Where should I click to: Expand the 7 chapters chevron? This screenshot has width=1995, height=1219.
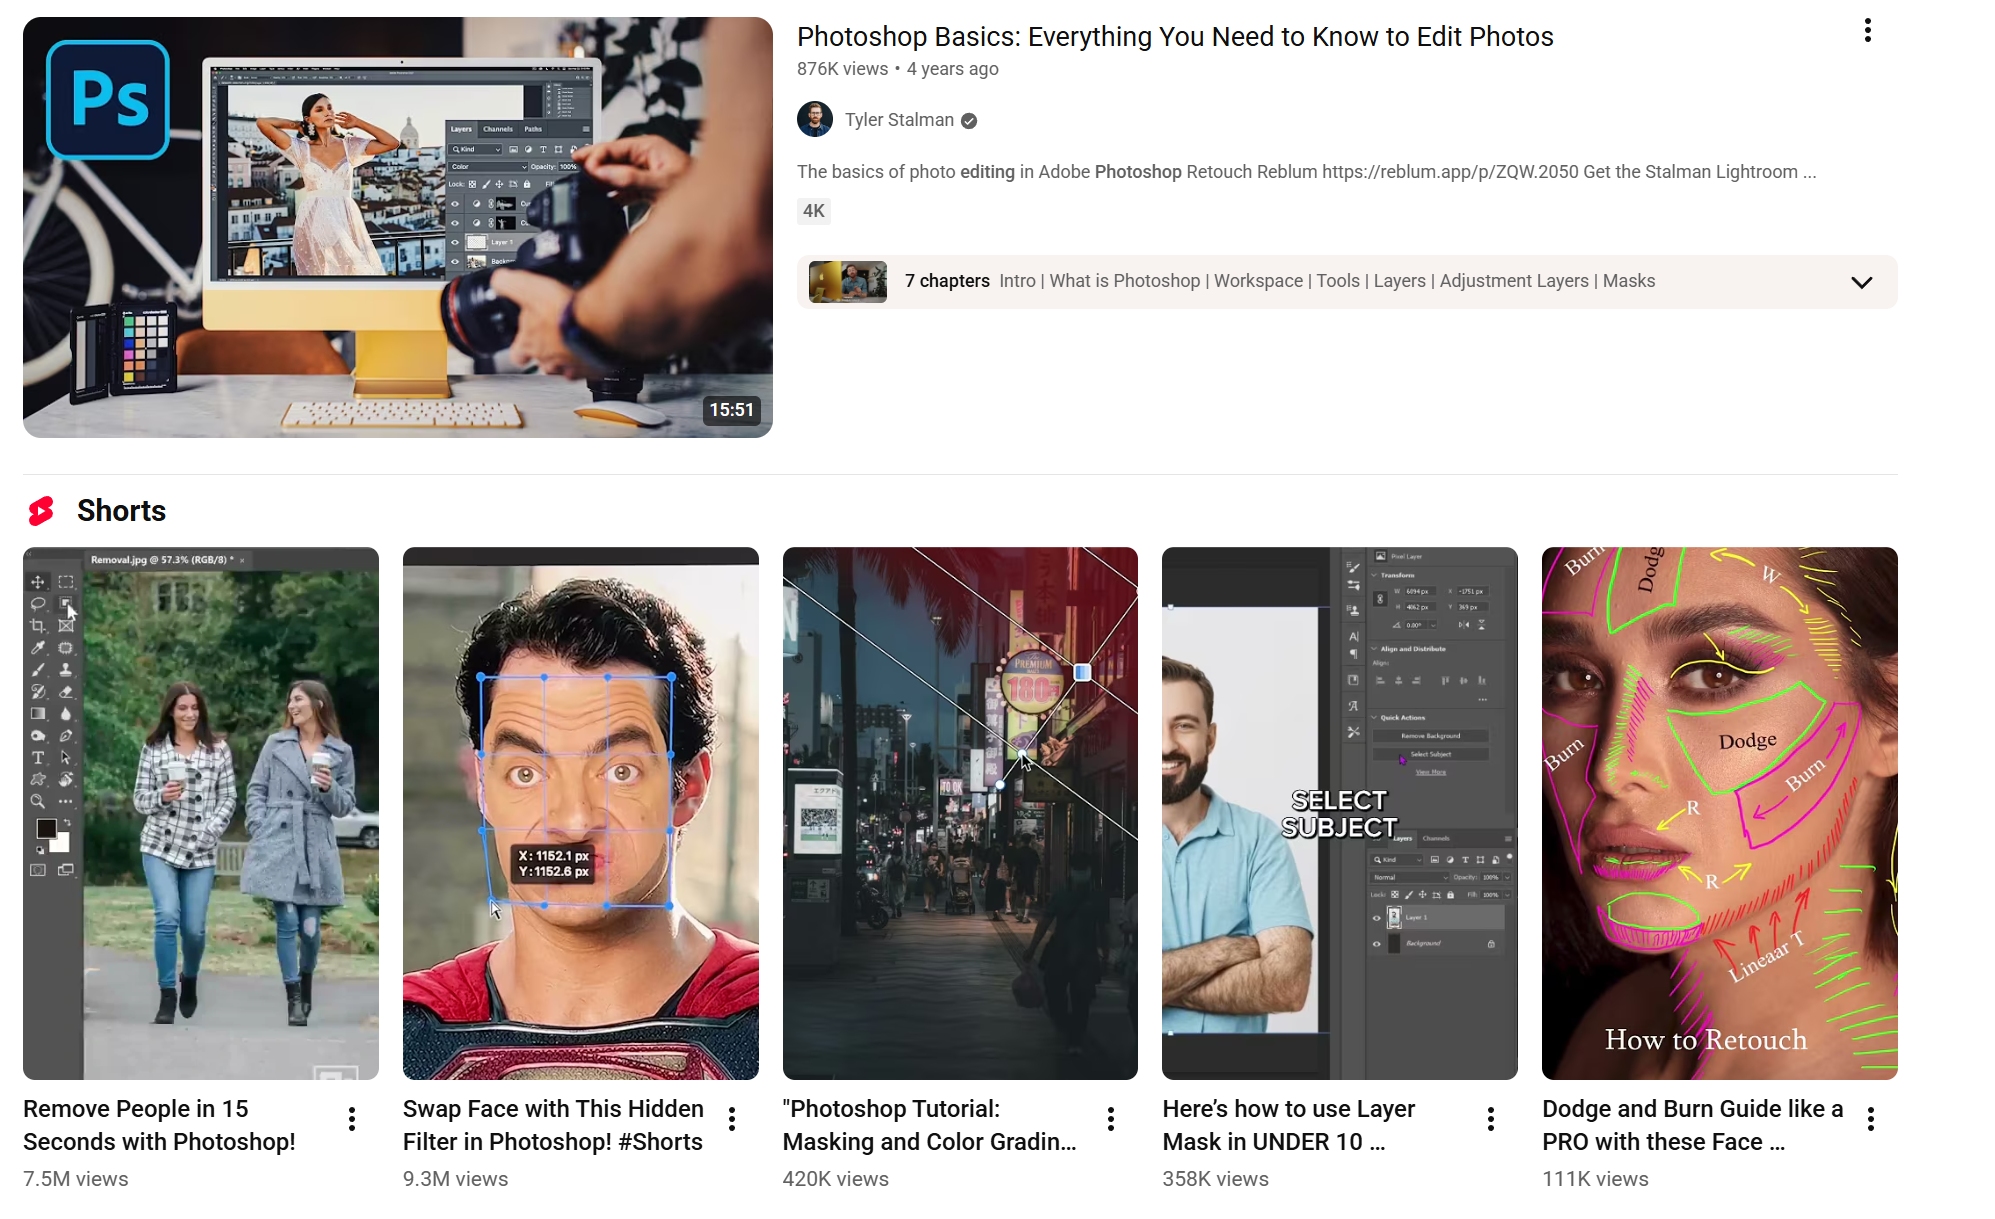click(1861, 282)
